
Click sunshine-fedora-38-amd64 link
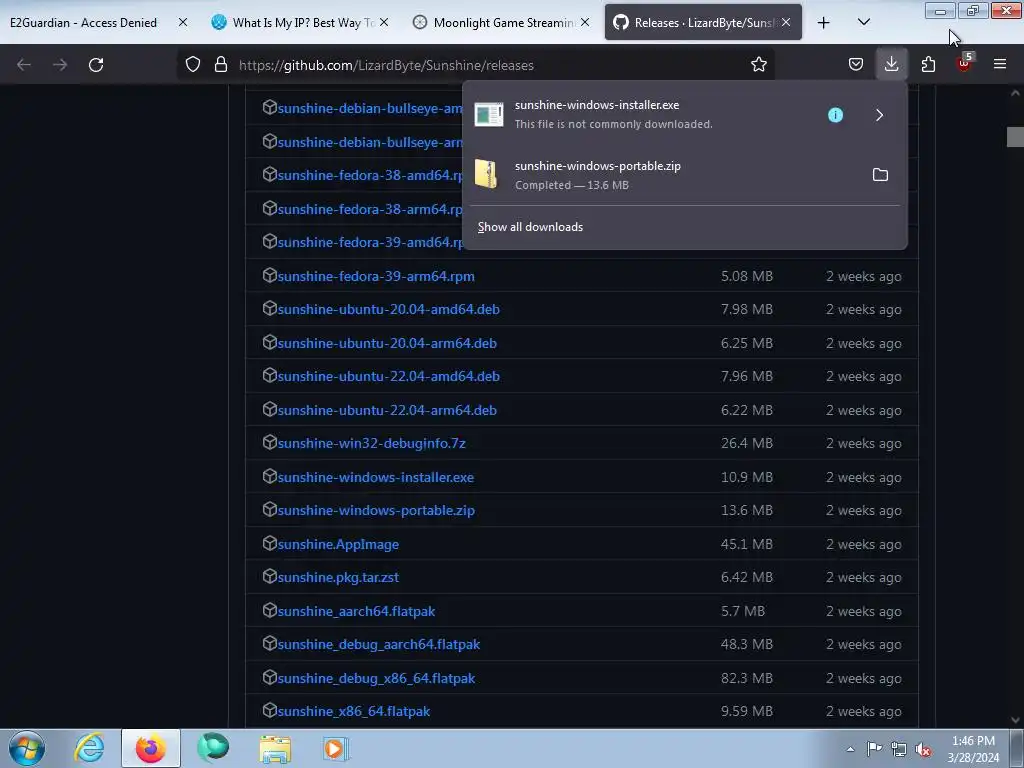[370, 176]
